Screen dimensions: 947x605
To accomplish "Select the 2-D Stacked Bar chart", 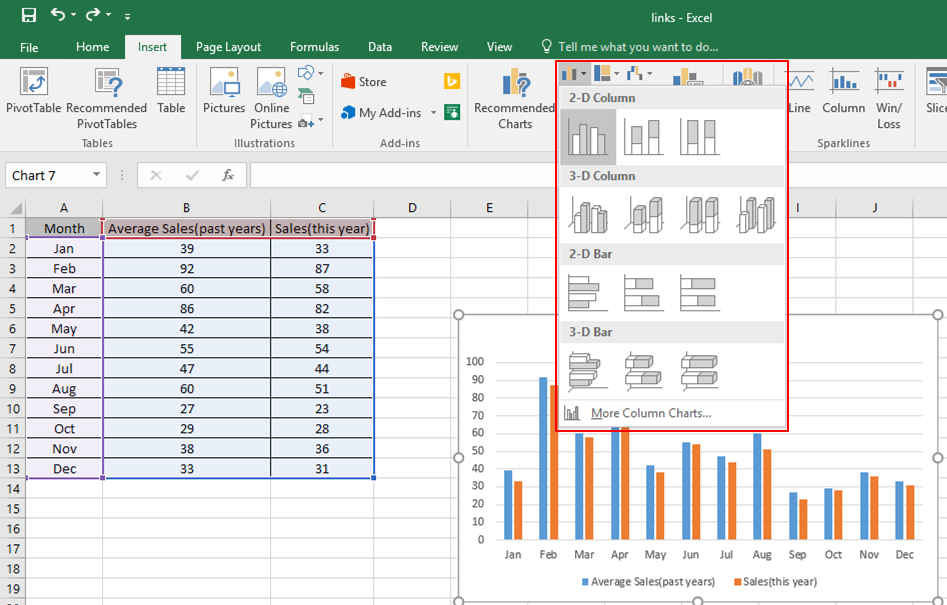I will (644, 293).
